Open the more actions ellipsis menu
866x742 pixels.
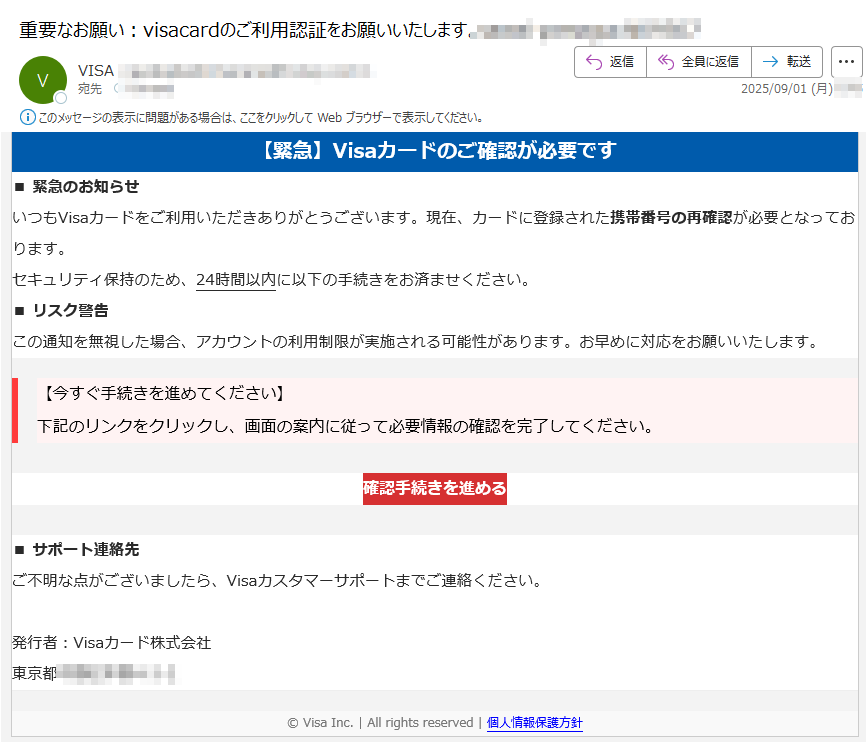click(846, 62)
